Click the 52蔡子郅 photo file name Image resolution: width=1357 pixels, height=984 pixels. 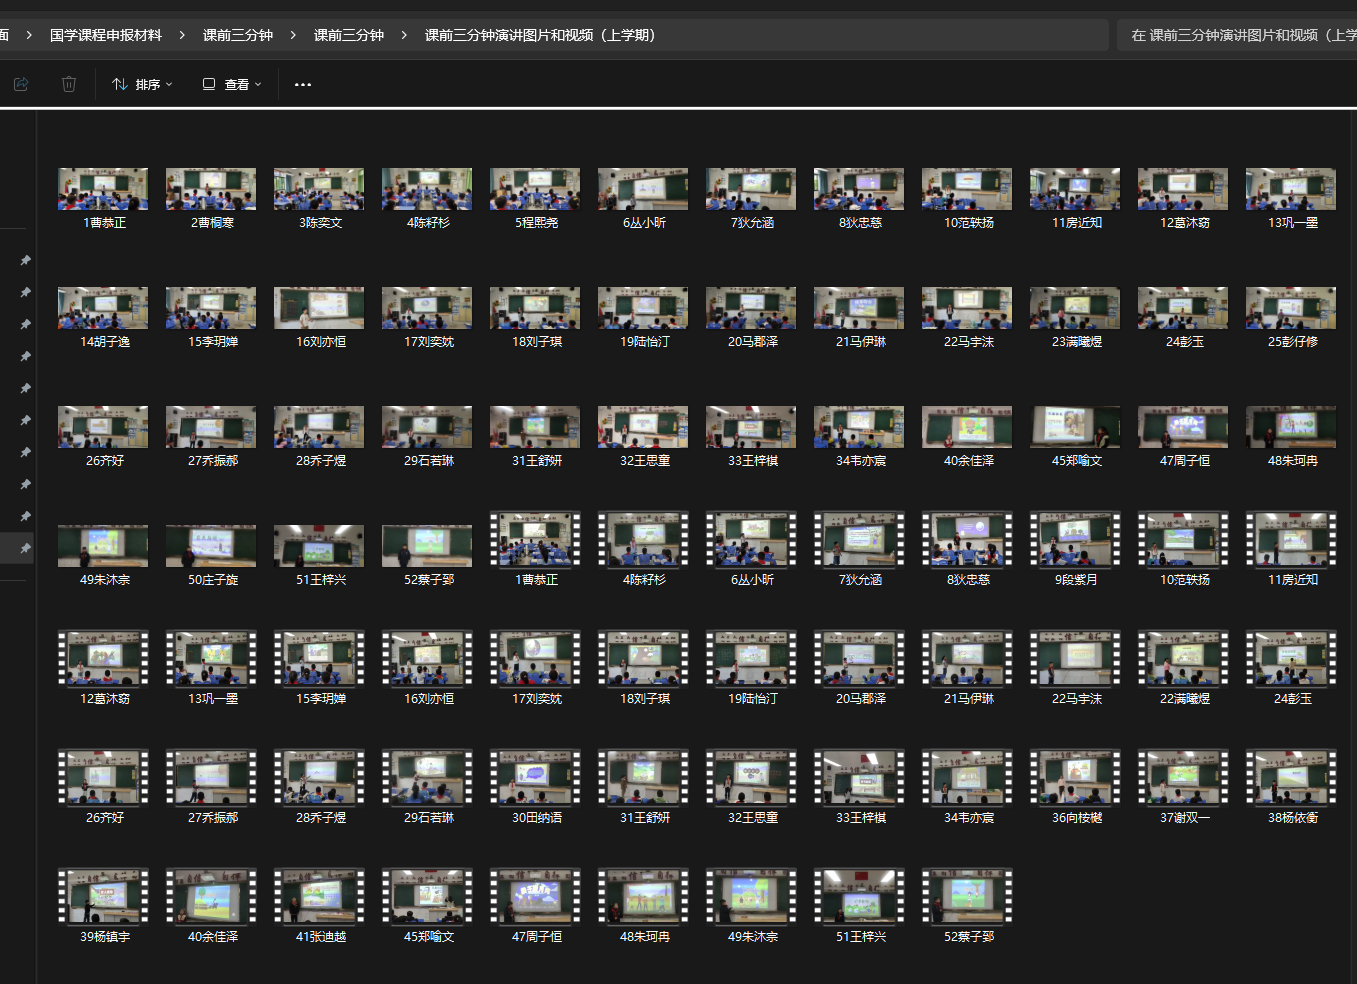click(x=429, y=580)
